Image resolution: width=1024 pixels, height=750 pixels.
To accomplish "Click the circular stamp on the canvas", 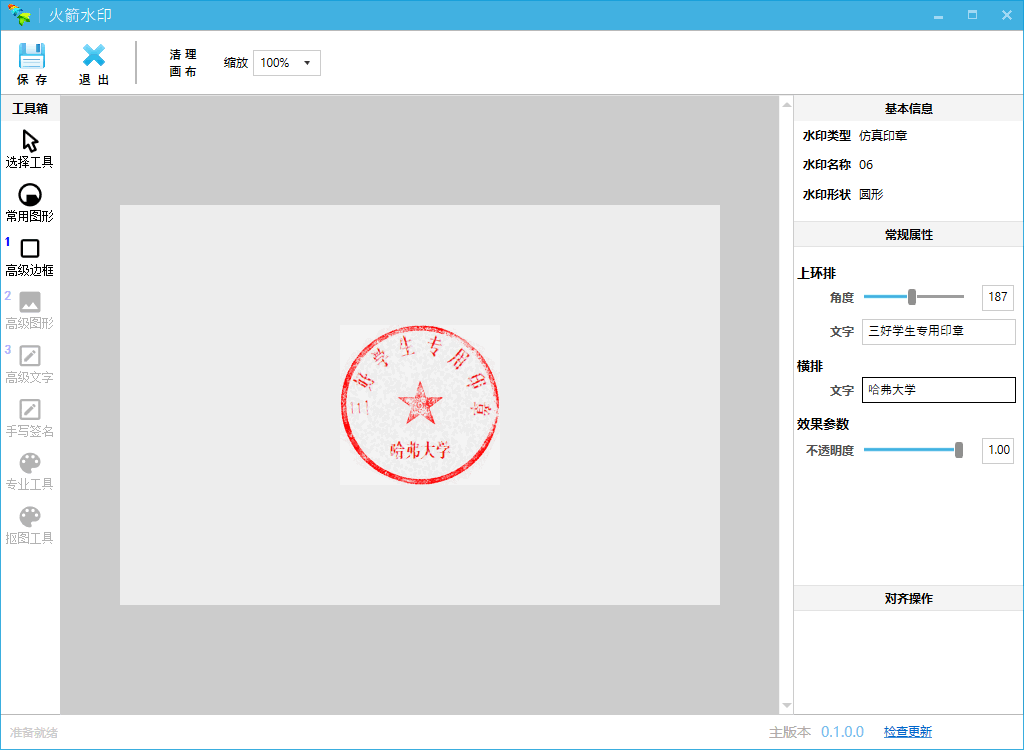I will click(x=420, y=405).
